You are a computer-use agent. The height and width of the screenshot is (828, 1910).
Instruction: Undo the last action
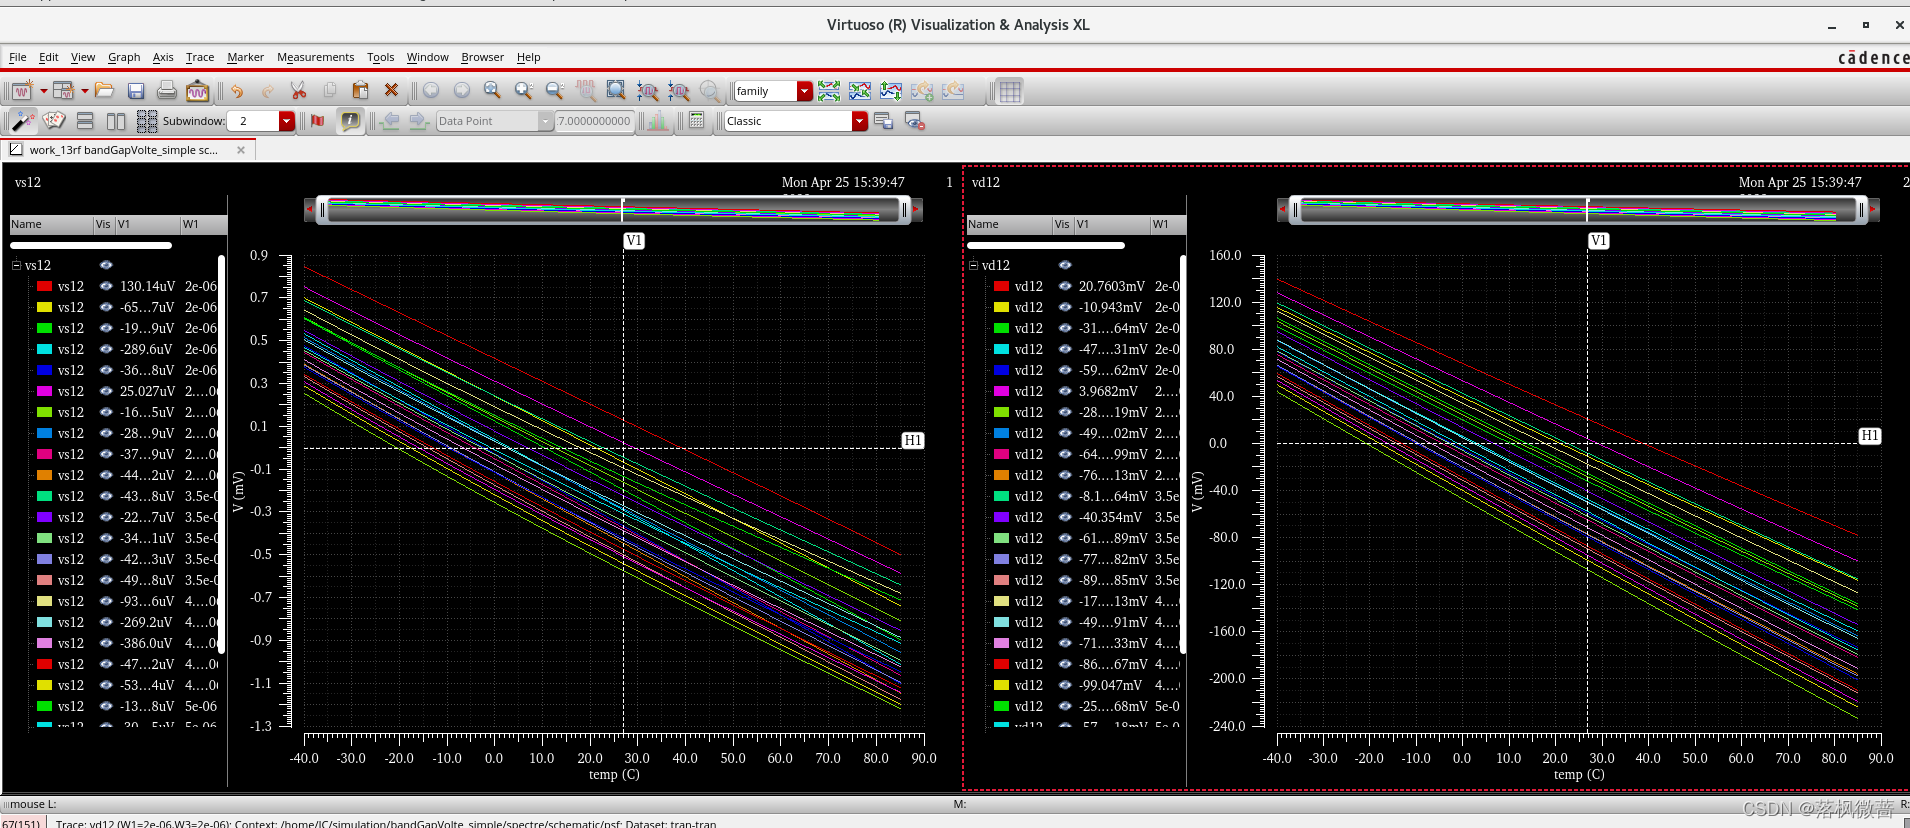(237, 91)
